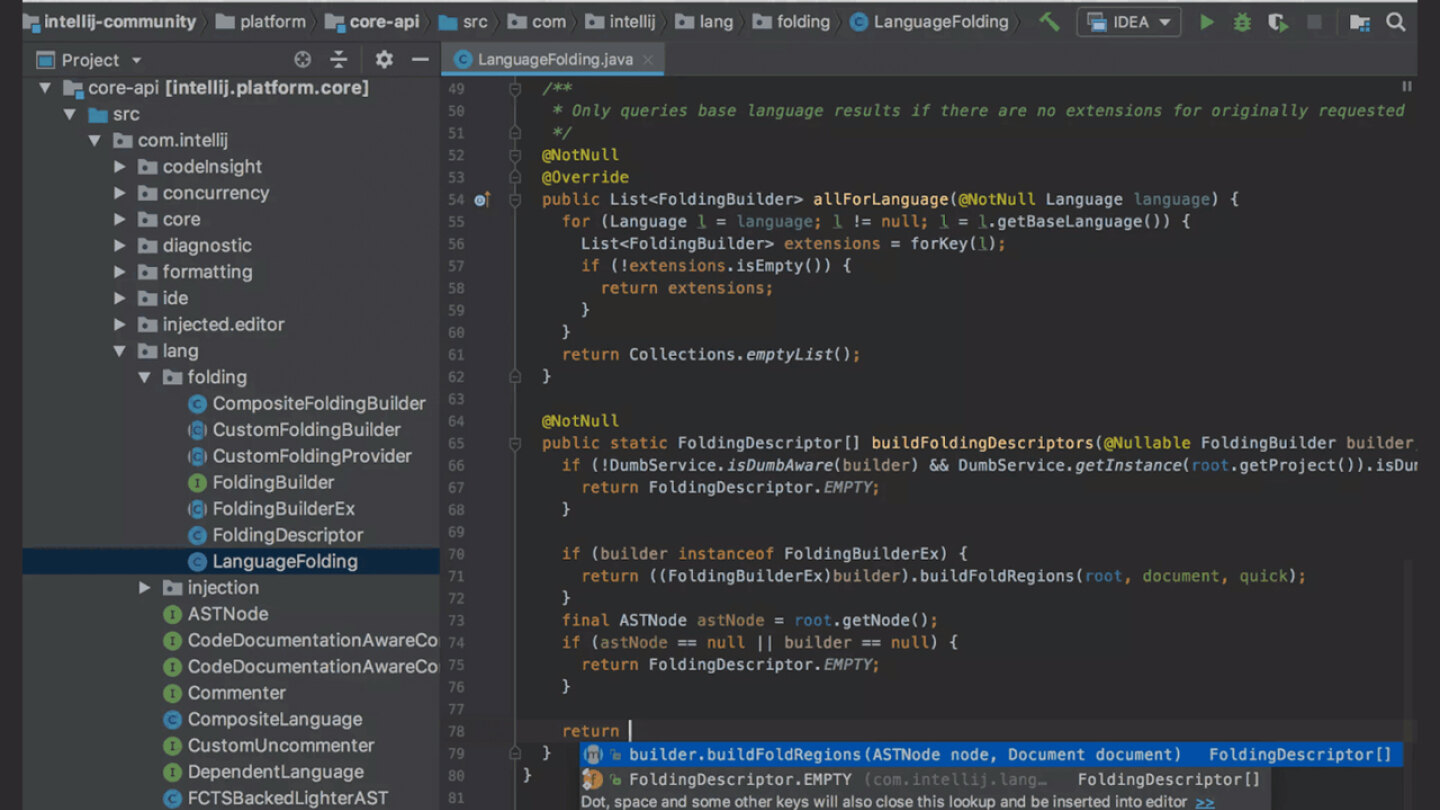
Task: Open the Project view dropdown
Action: pos(90,60)
